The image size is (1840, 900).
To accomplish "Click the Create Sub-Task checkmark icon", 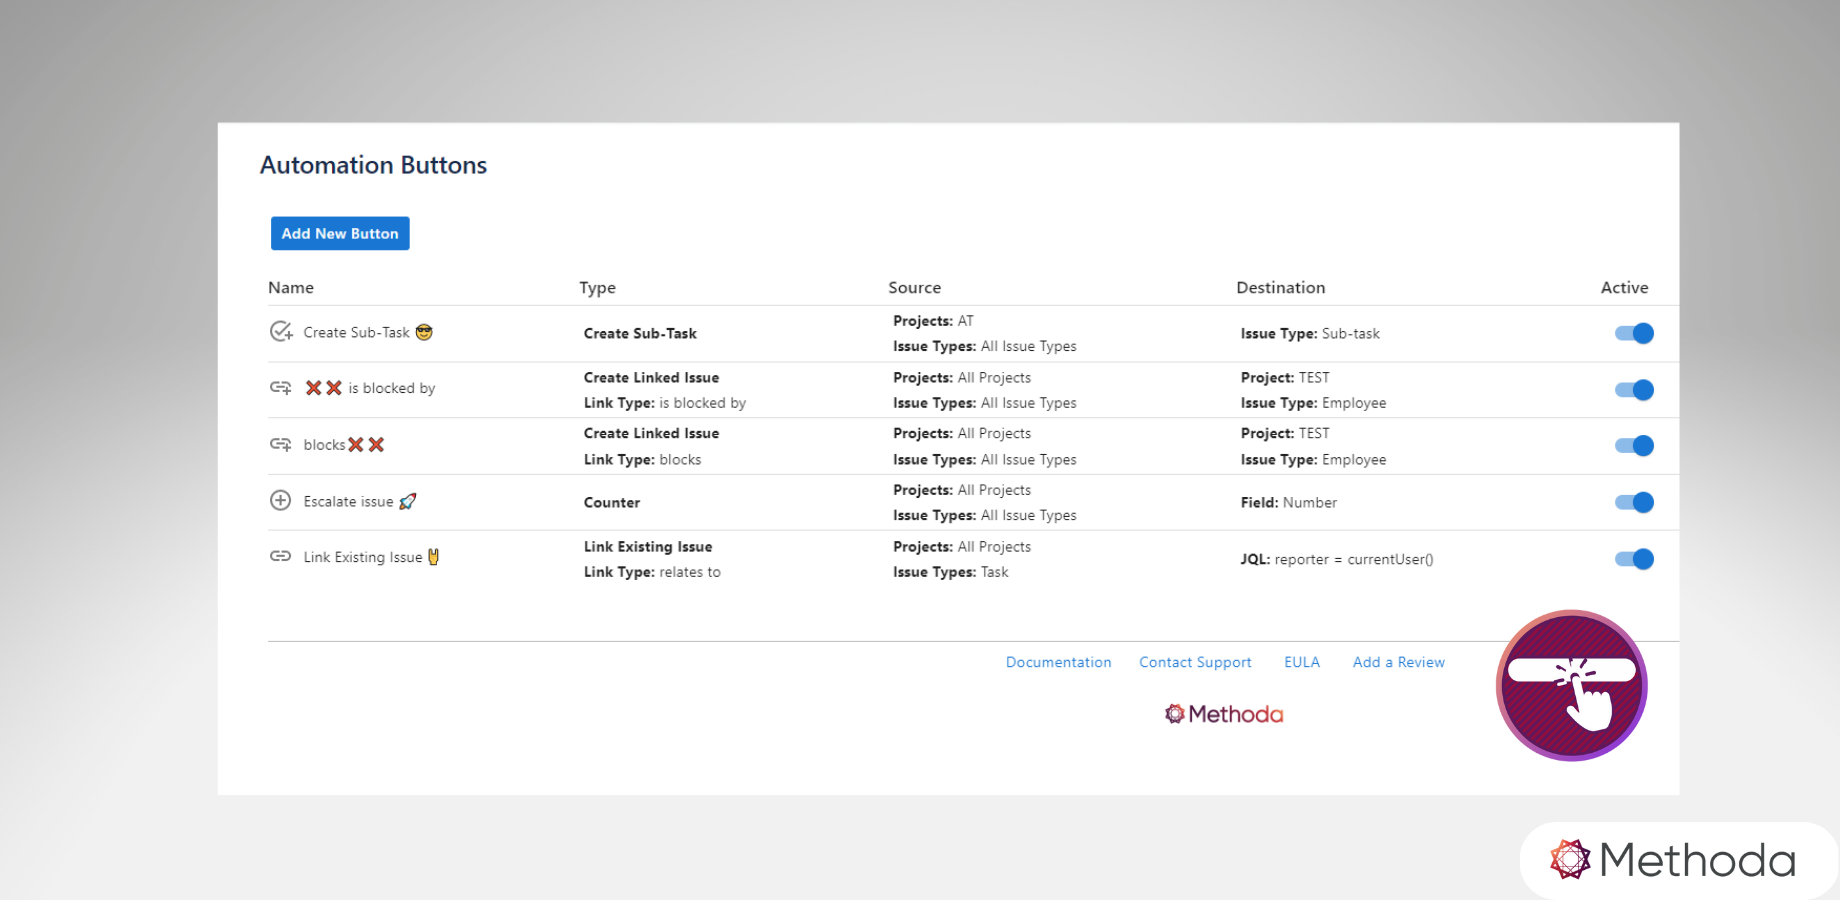I will [281, 332].
